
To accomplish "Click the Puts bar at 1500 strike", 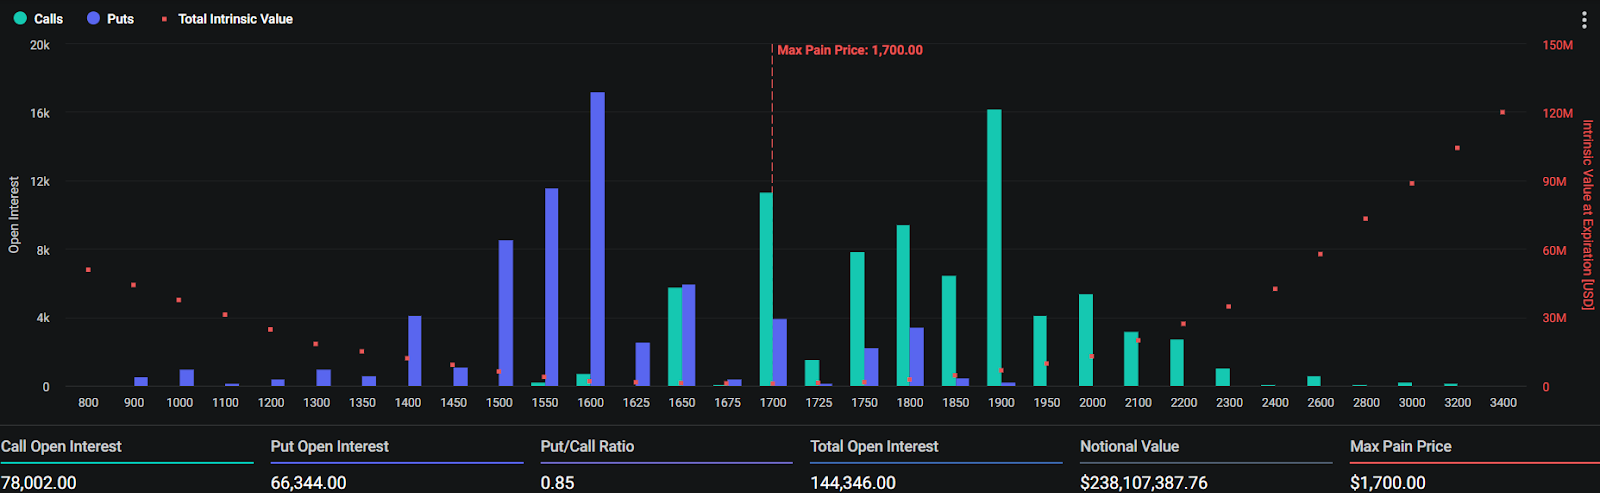I will (506, 313).
